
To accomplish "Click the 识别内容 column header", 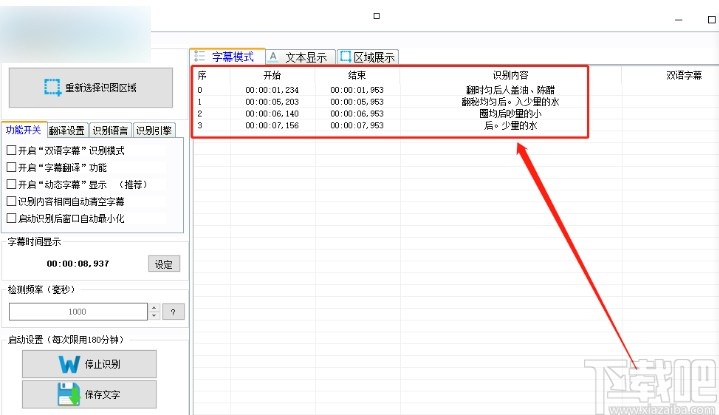I will point(510,75).
